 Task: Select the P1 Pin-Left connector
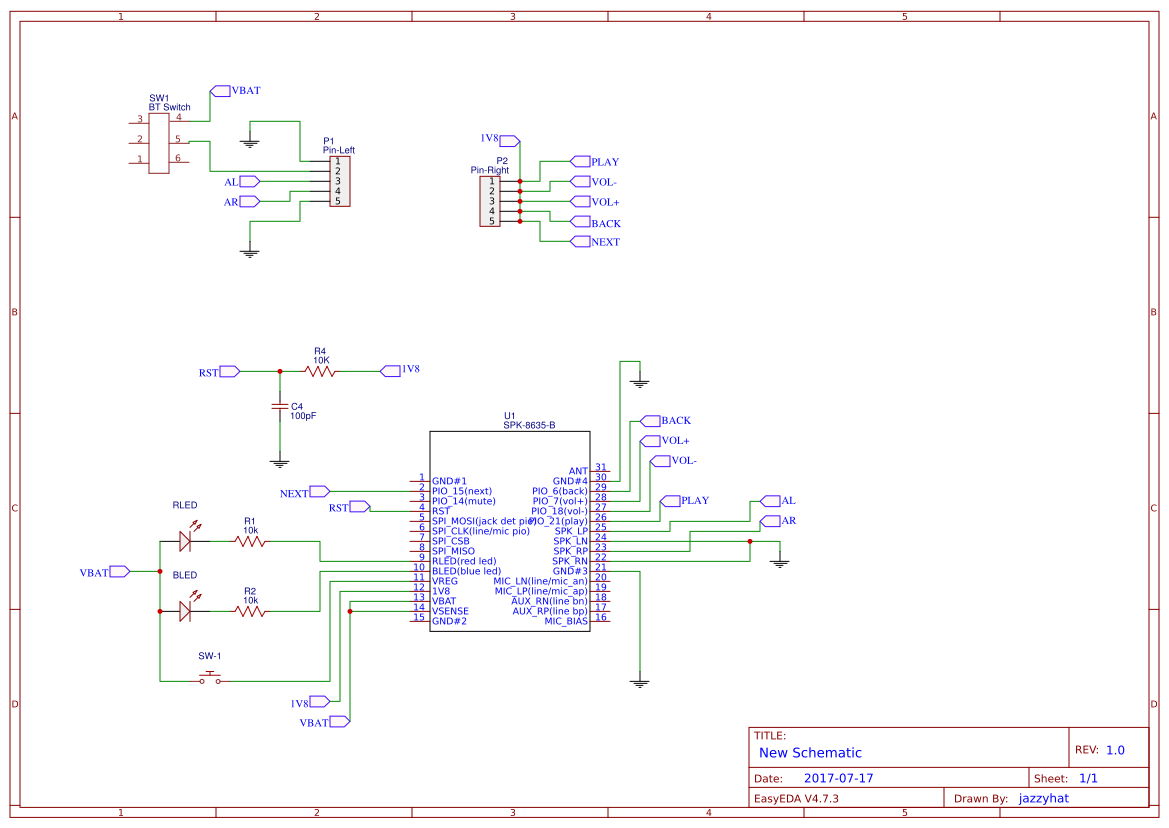click(340, 182)
